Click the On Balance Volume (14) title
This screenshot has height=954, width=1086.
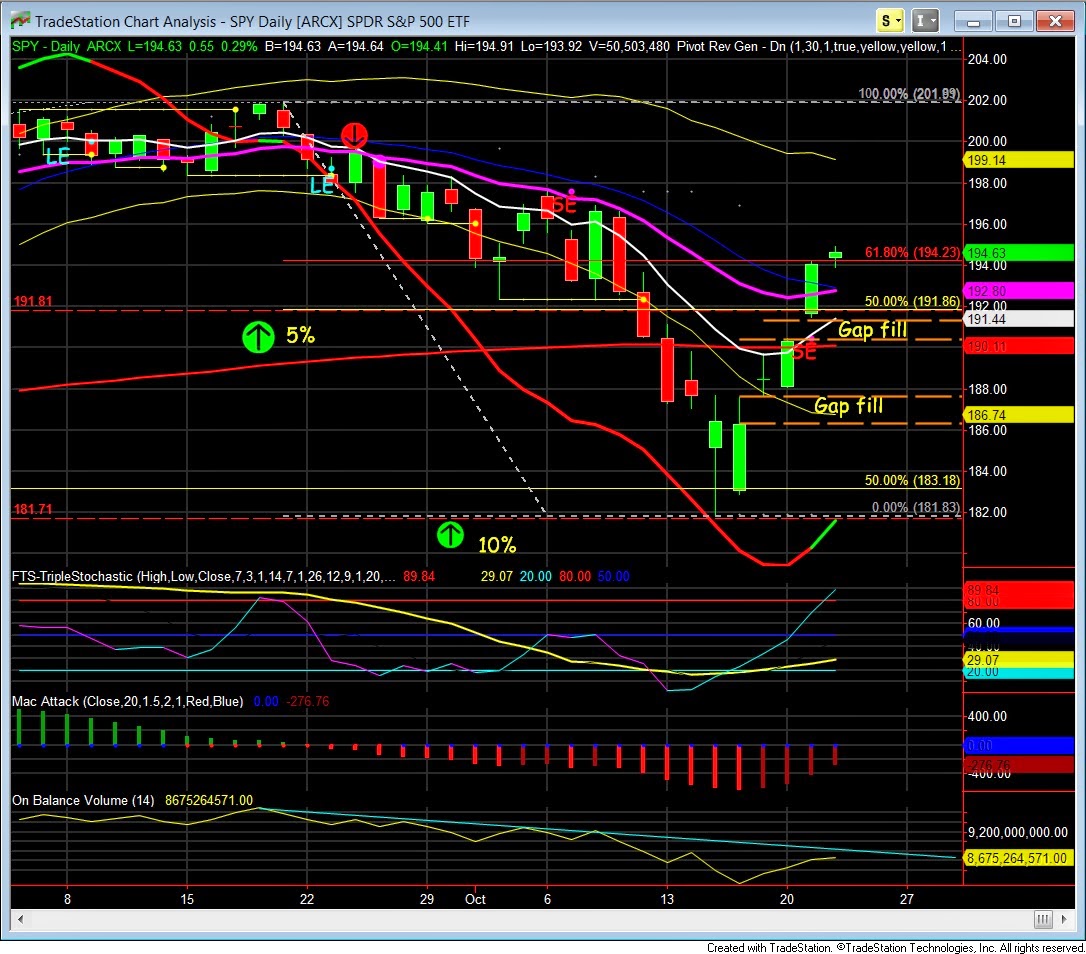tap(83, 800)
